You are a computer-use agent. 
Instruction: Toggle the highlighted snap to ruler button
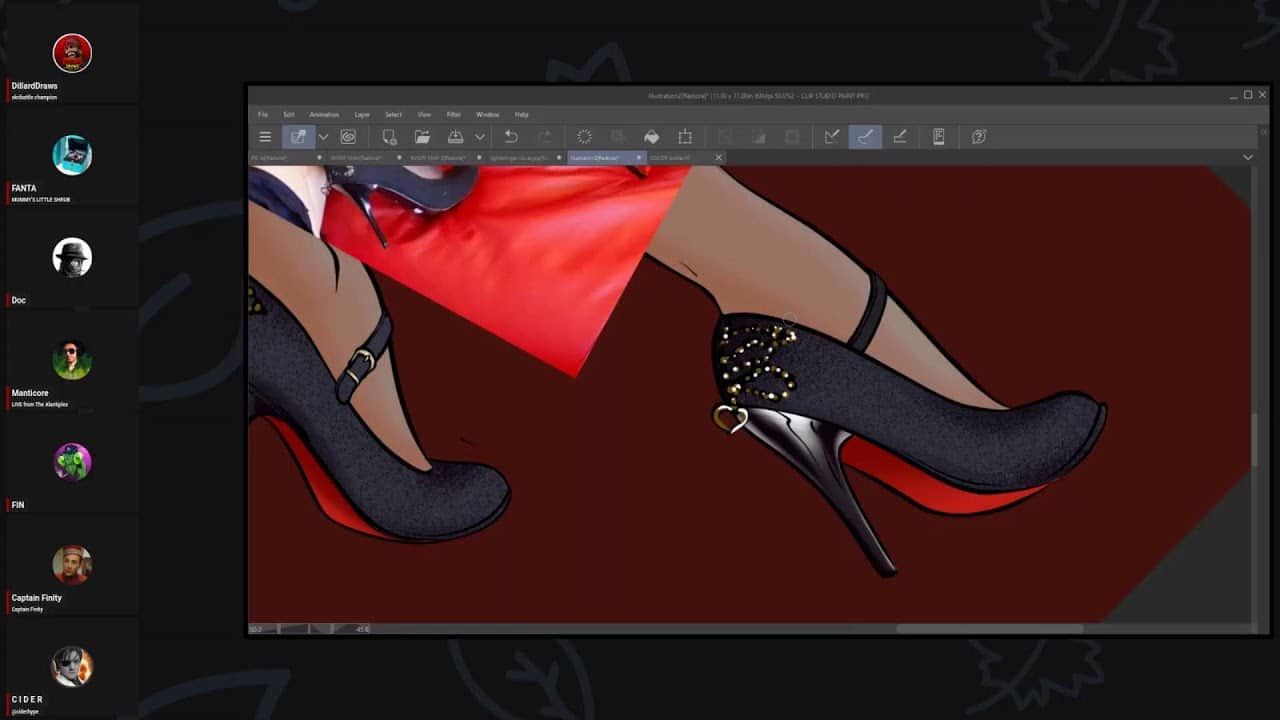point(865,137)
